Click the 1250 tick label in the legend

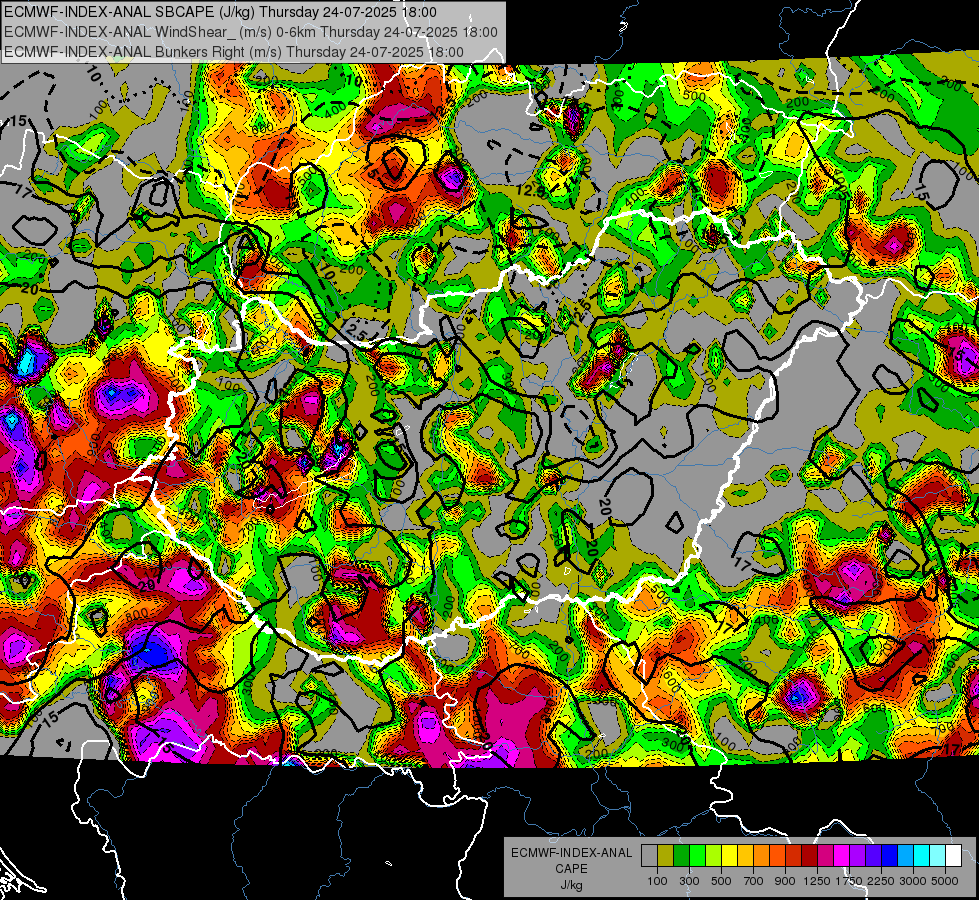[x=817, y=881]
